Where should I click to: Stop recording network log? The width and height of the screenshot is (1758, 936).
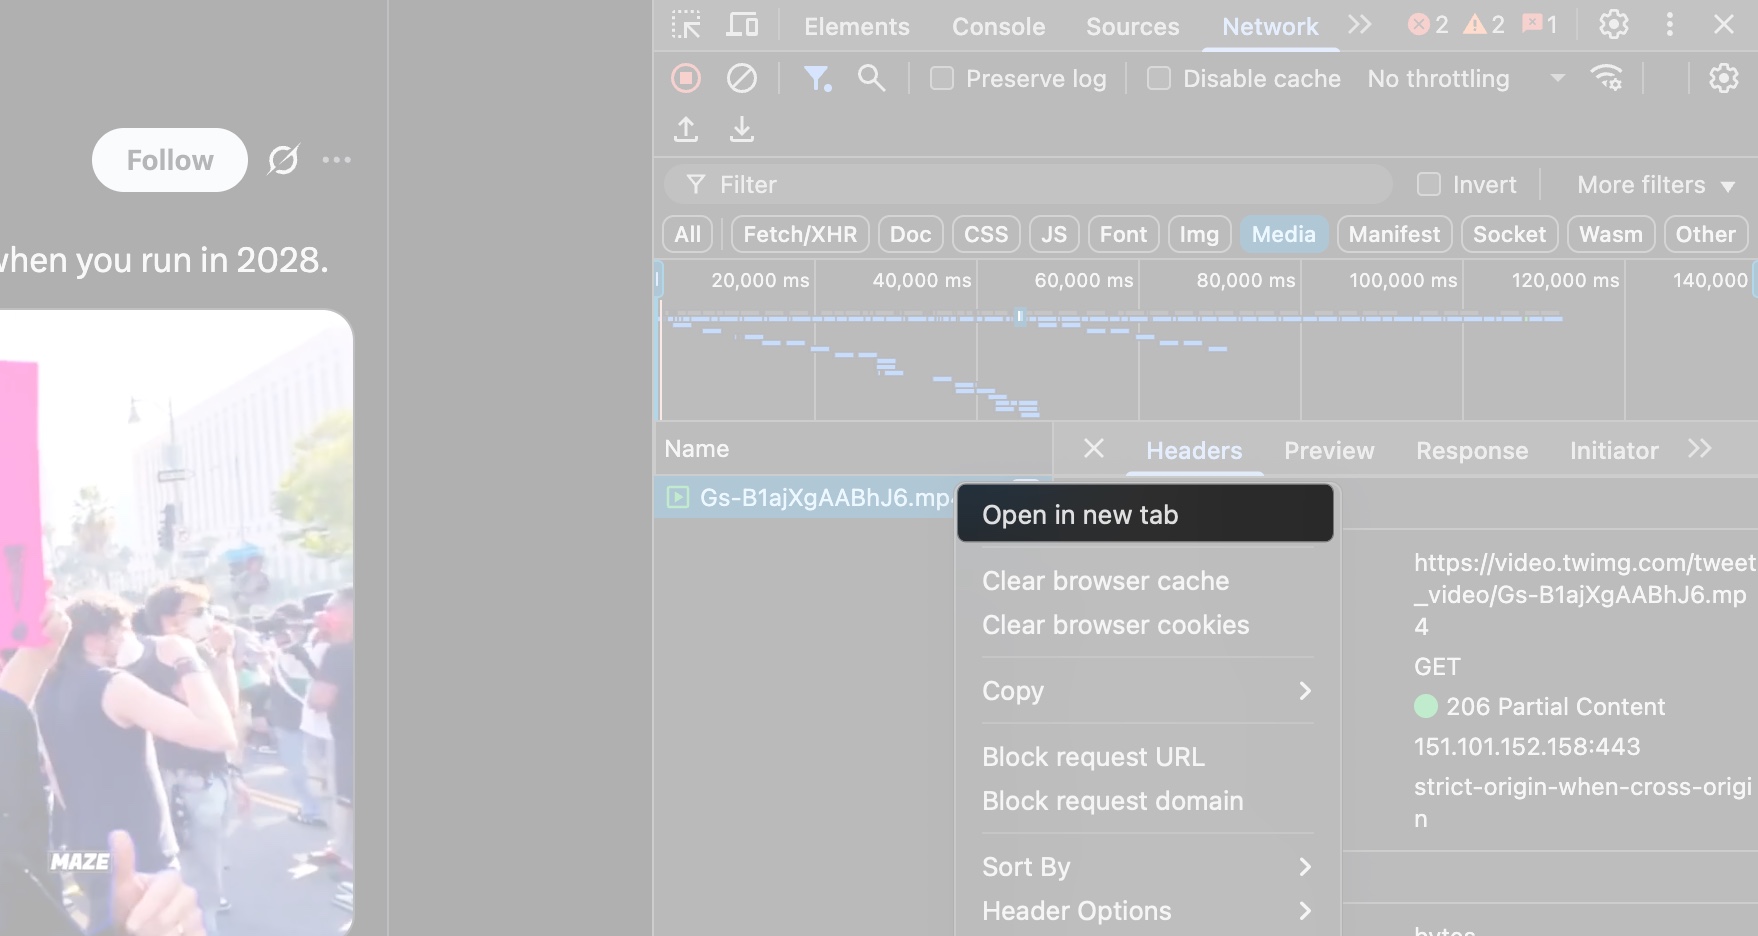tap(686, 78)
